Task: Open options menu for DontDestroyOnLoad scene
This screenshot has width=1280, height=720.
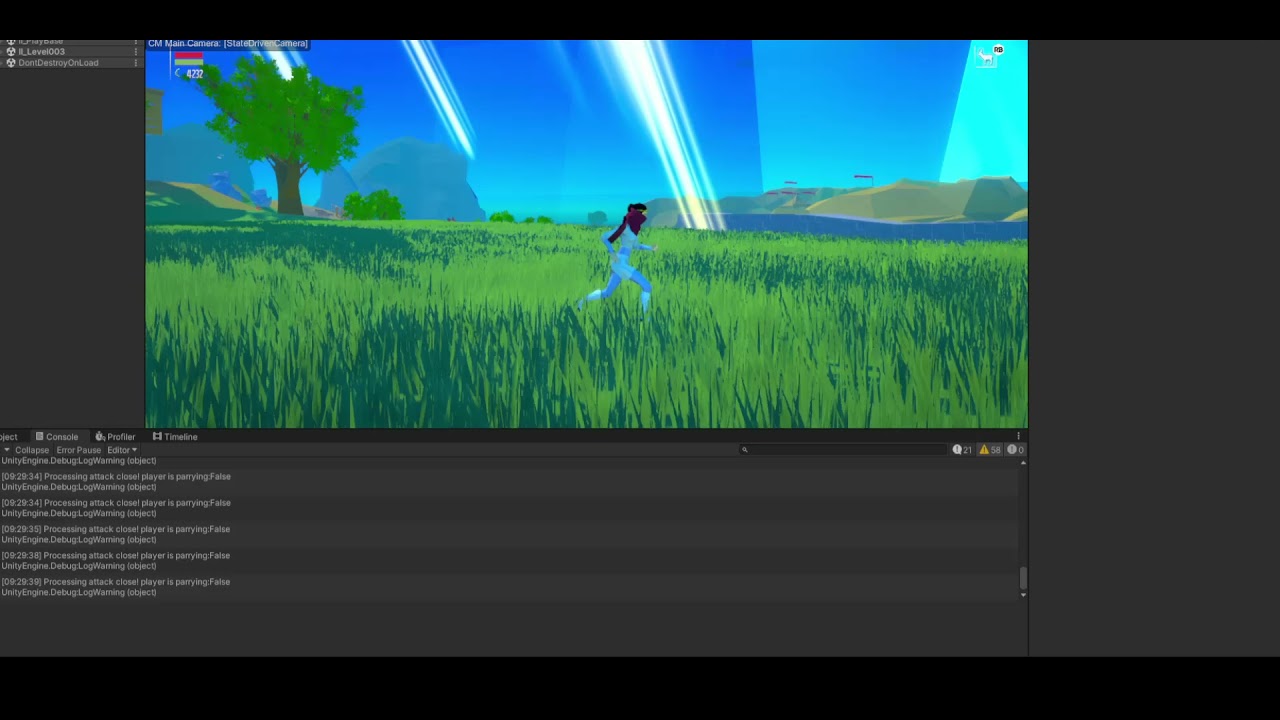Action: [x=136, y=63]
